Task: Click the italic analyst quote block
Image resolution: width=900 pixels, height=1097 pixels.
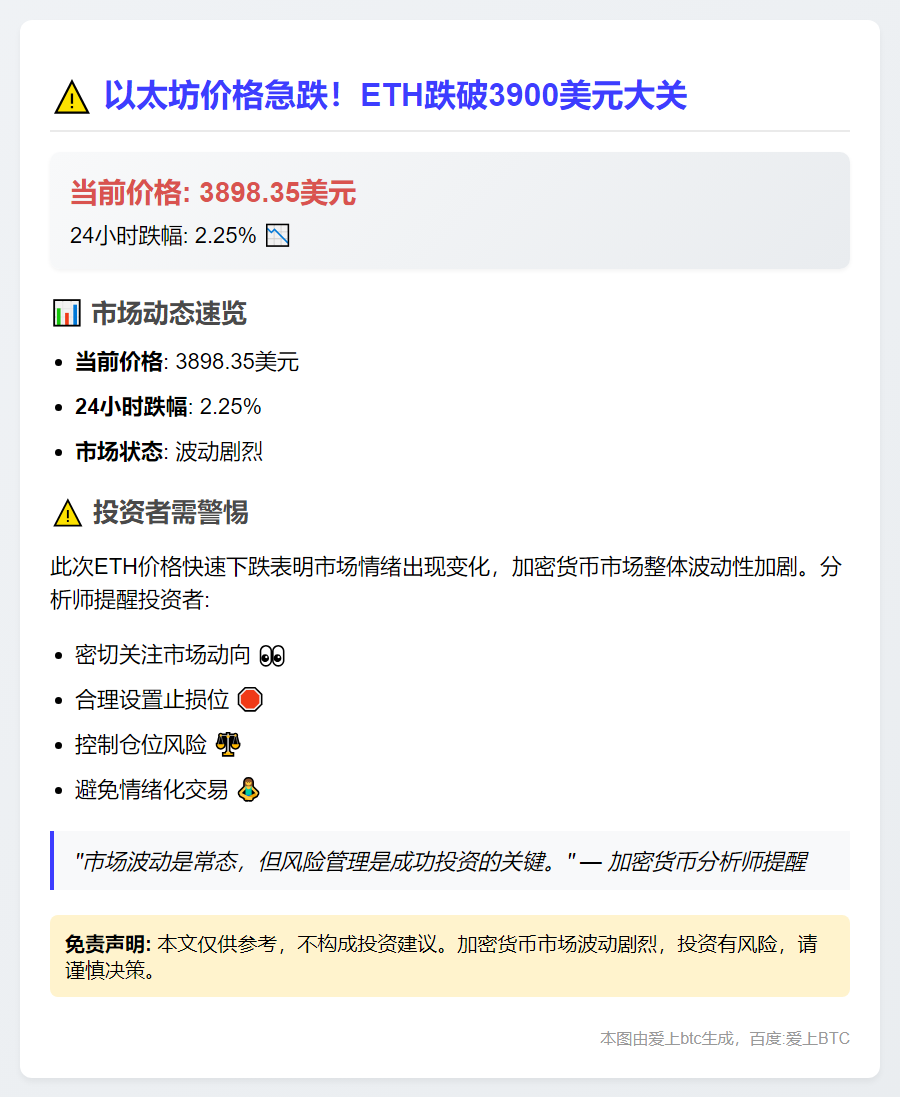Action: [450, 861]
